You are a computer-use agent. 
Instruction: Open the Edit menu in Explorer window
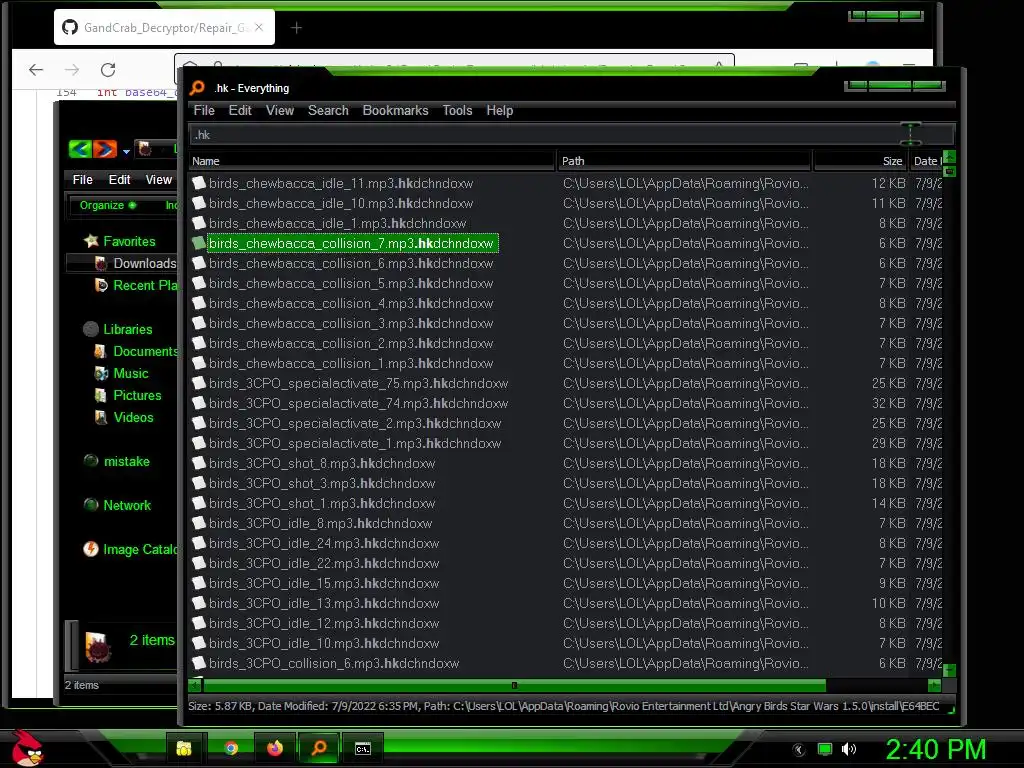pos(119,180)
